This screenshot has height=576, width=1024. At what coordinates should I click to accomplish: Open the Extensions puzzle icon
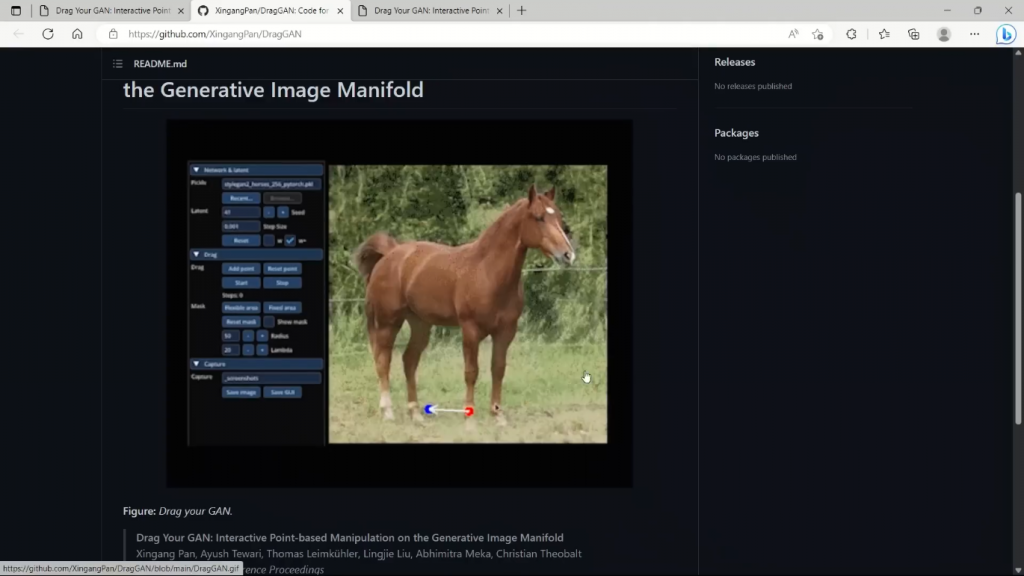851,34
